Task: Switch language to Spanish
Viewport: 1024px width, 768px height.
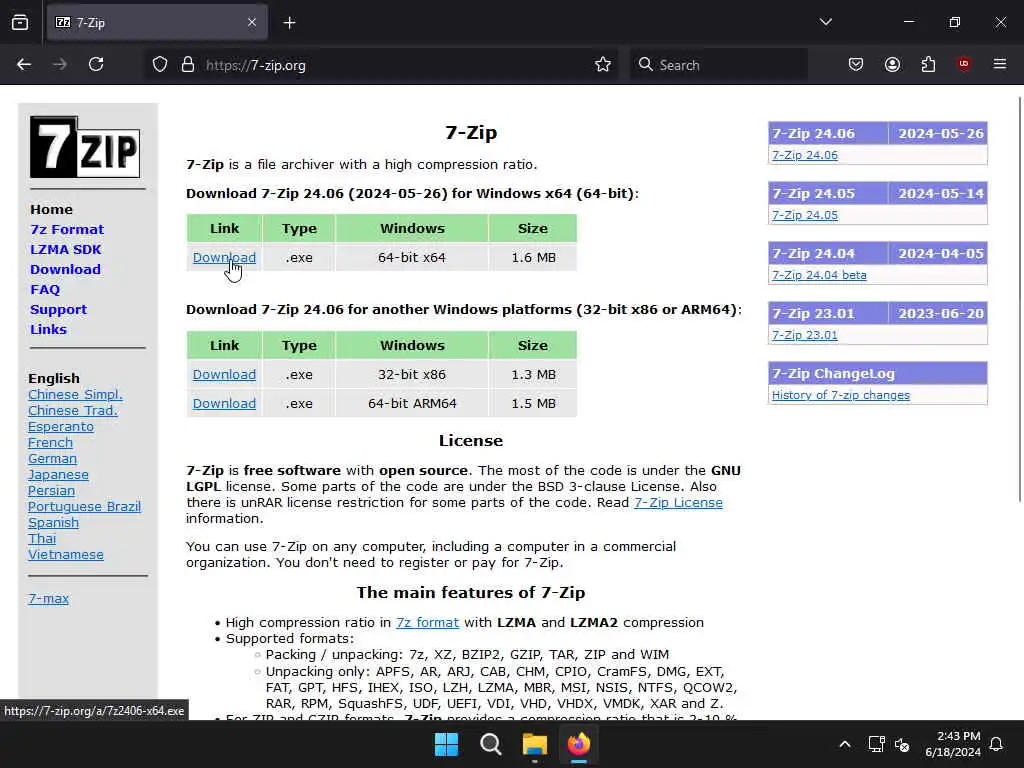Action: pyautogui.click(x=54, y=522)
